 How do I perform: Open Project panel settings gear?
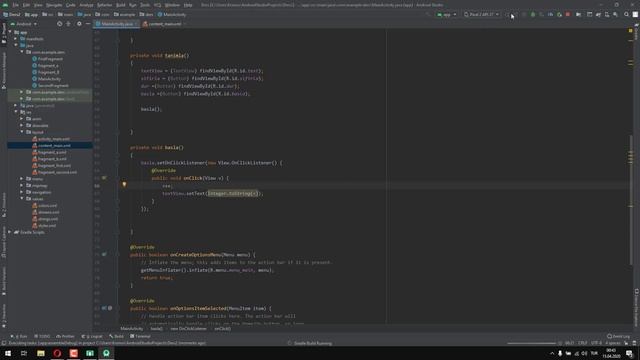click(x=79, y=24)
